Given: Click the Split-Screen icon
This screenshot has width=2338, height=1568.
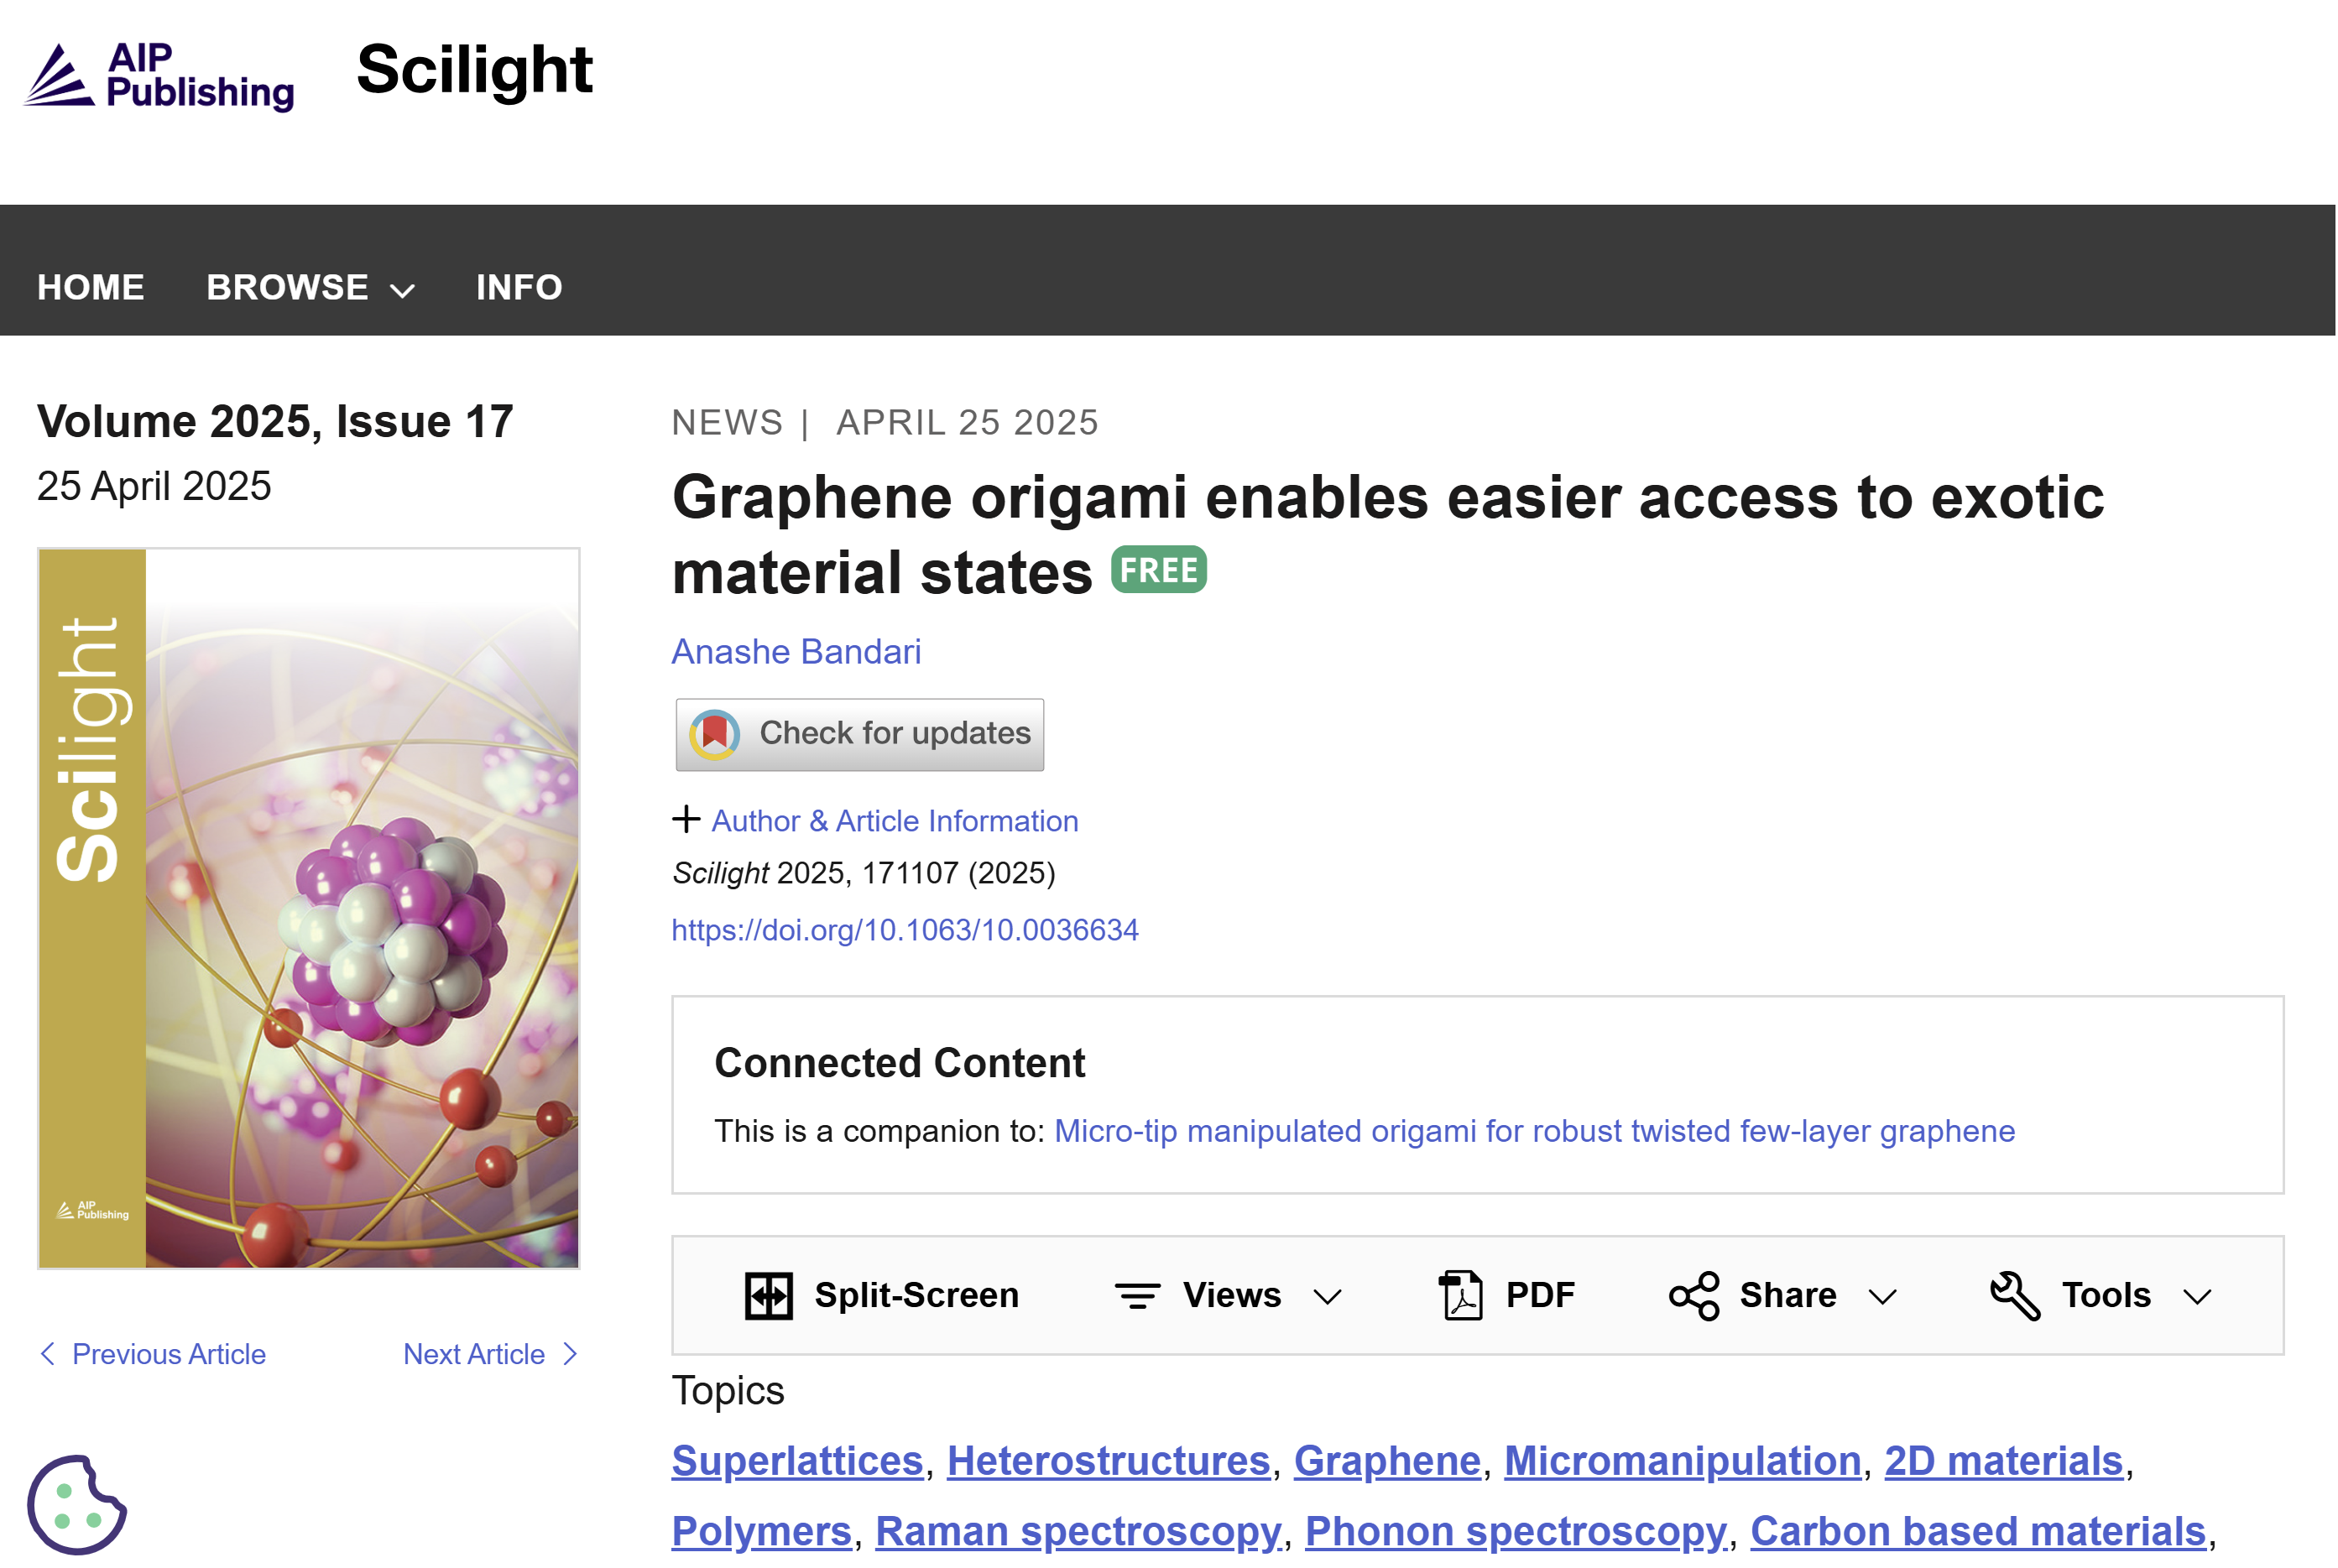Looking at the screenshot, I should (x=768, y=1296).
